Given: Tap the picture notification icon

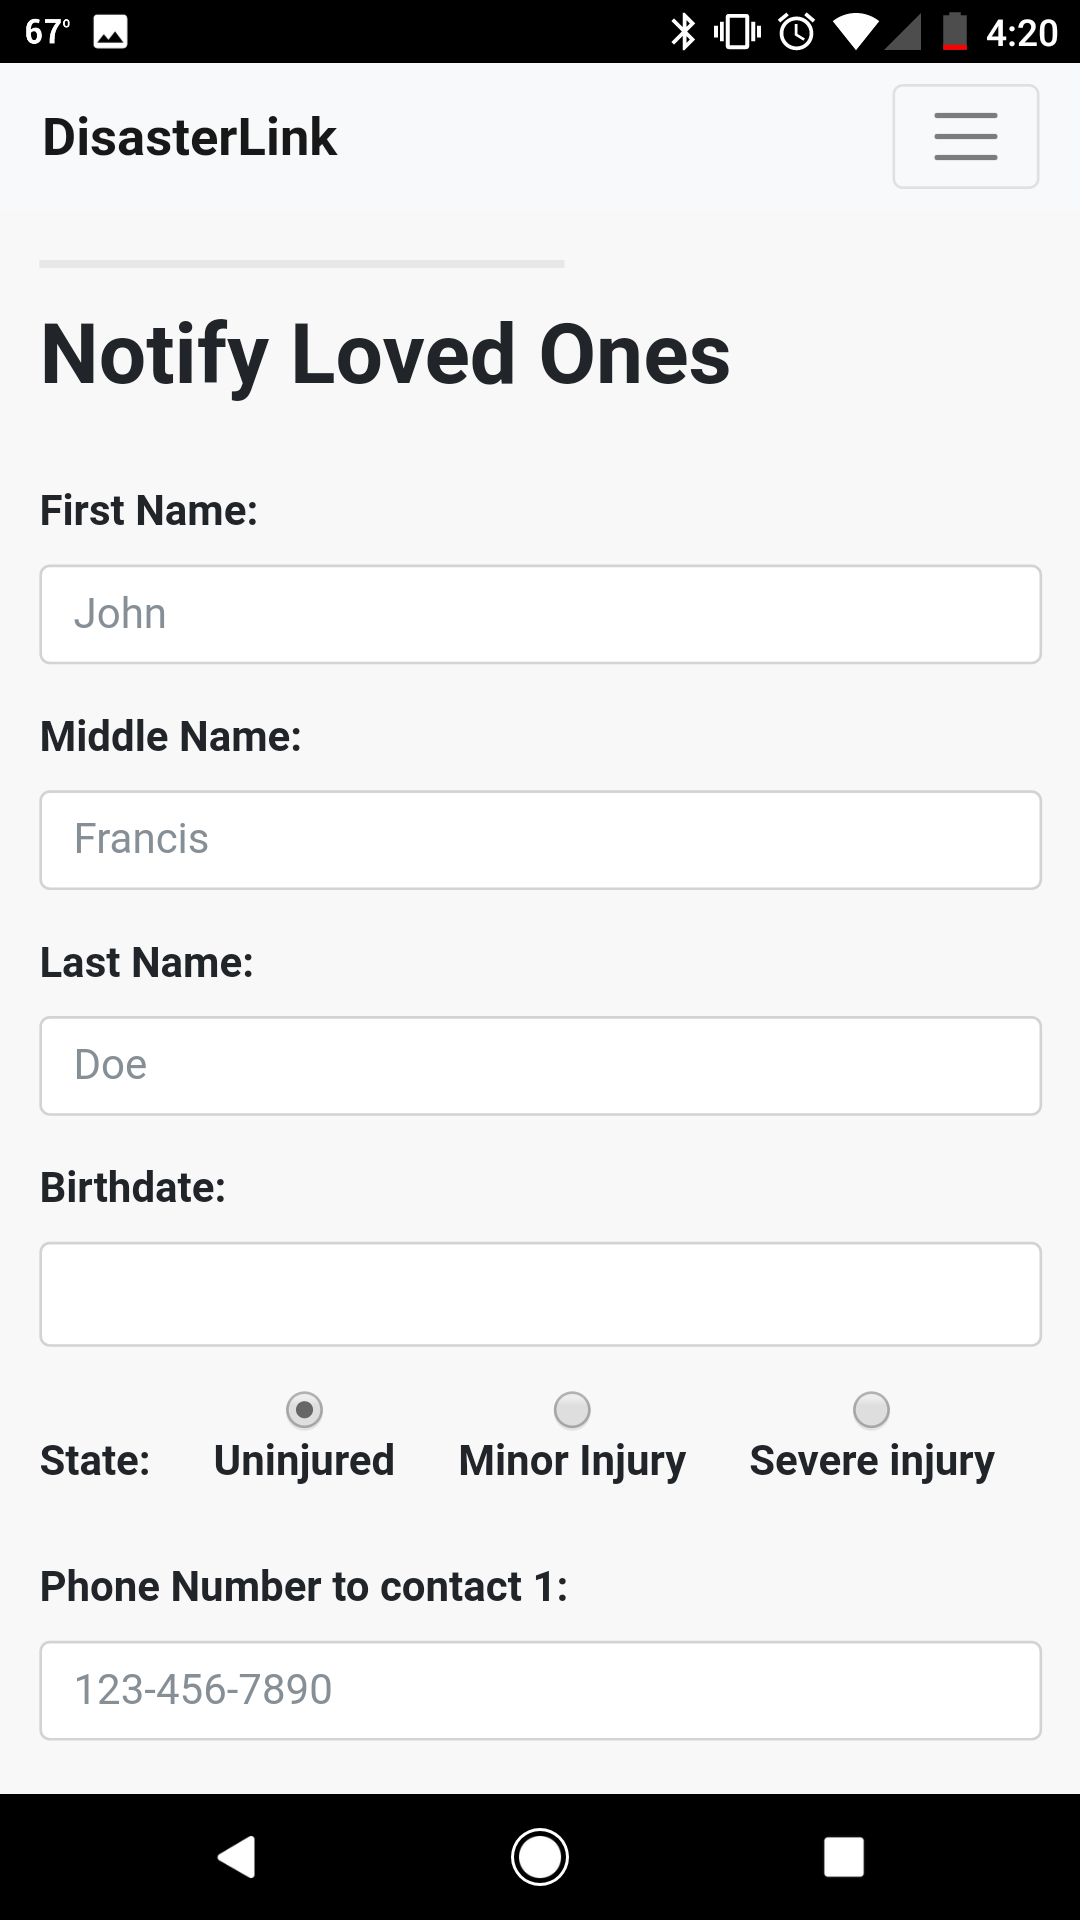Looking at the screenshot, I should pos(110,33).
